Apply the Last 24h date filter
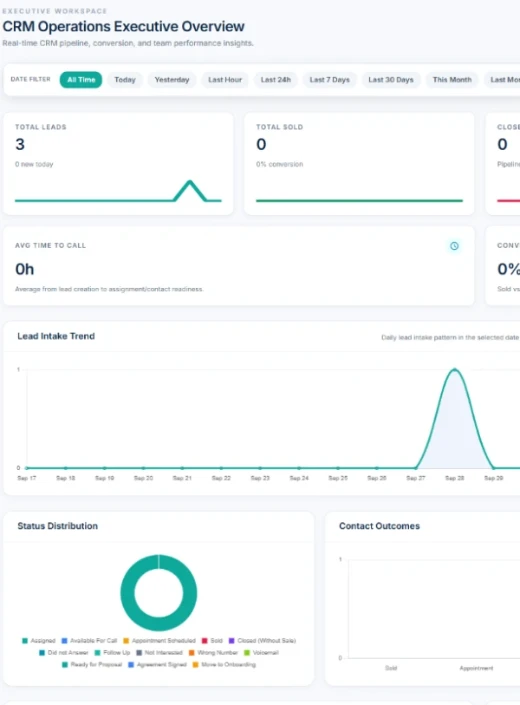Image resolution: width=520 pixels, height=705 pixels. (x=276, y=80)
